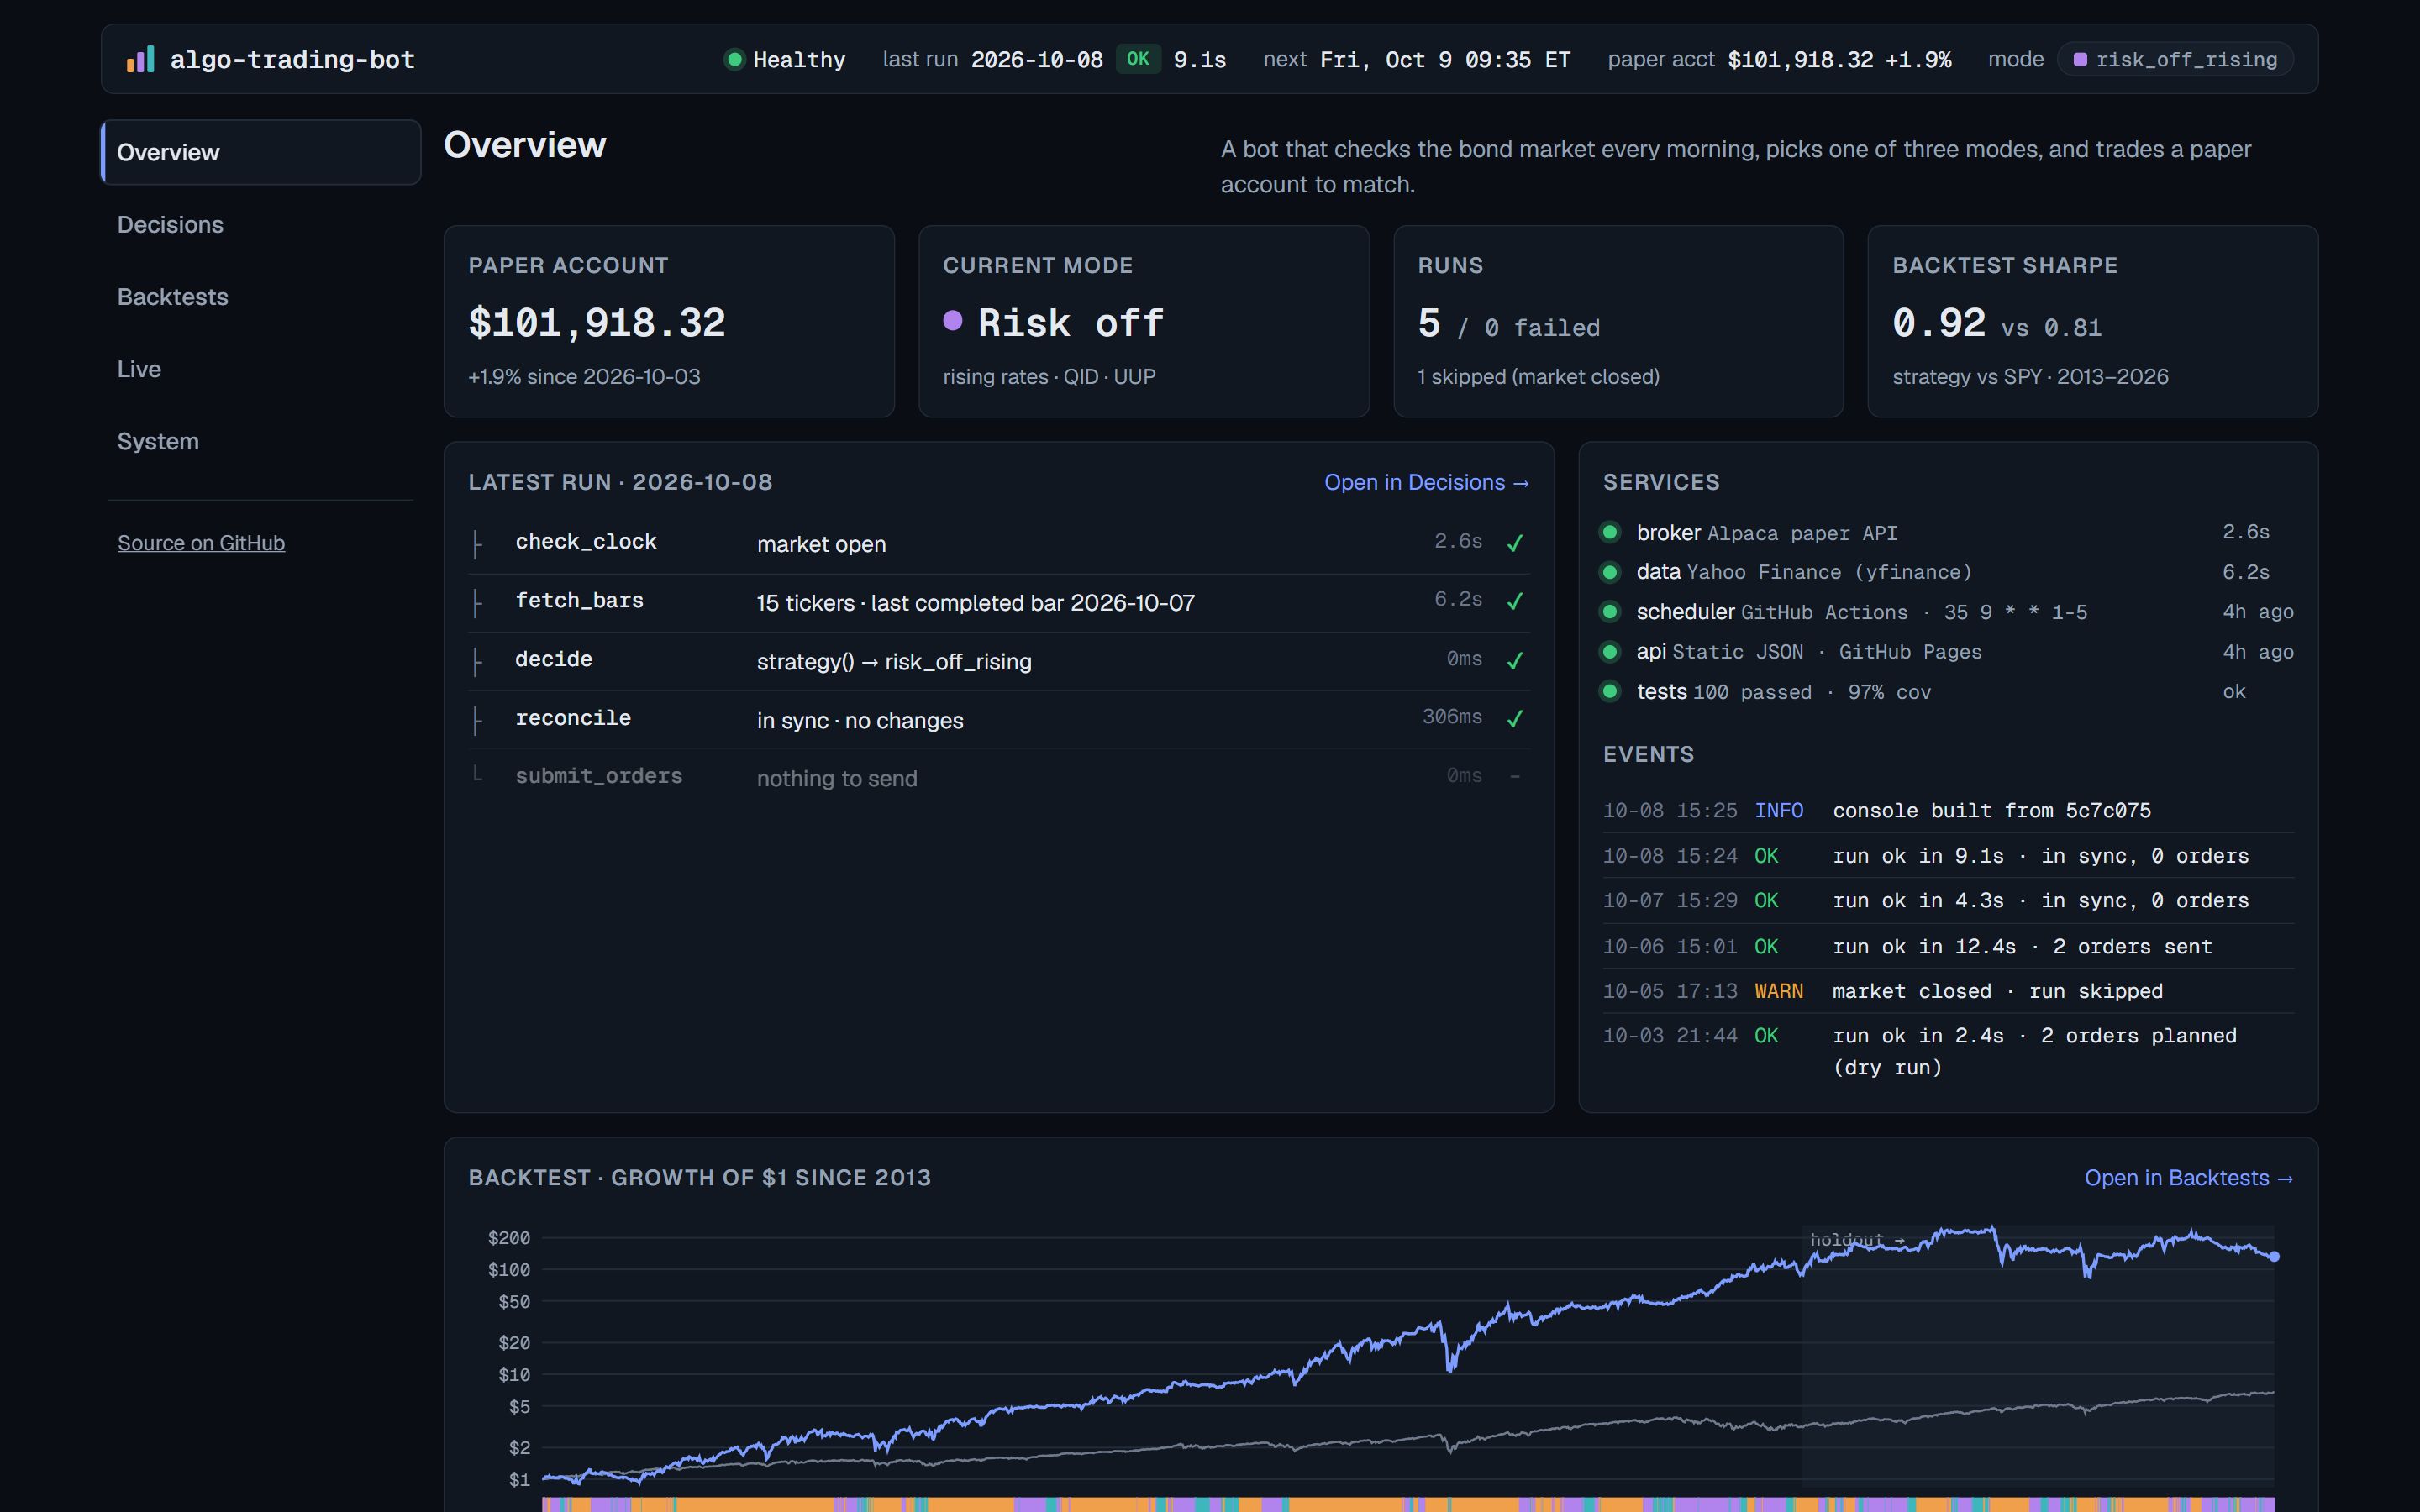Click the header paper acct $101,918.32 value
This screenshot has height=1512, width=2420.
click(x=1801, y=59)
